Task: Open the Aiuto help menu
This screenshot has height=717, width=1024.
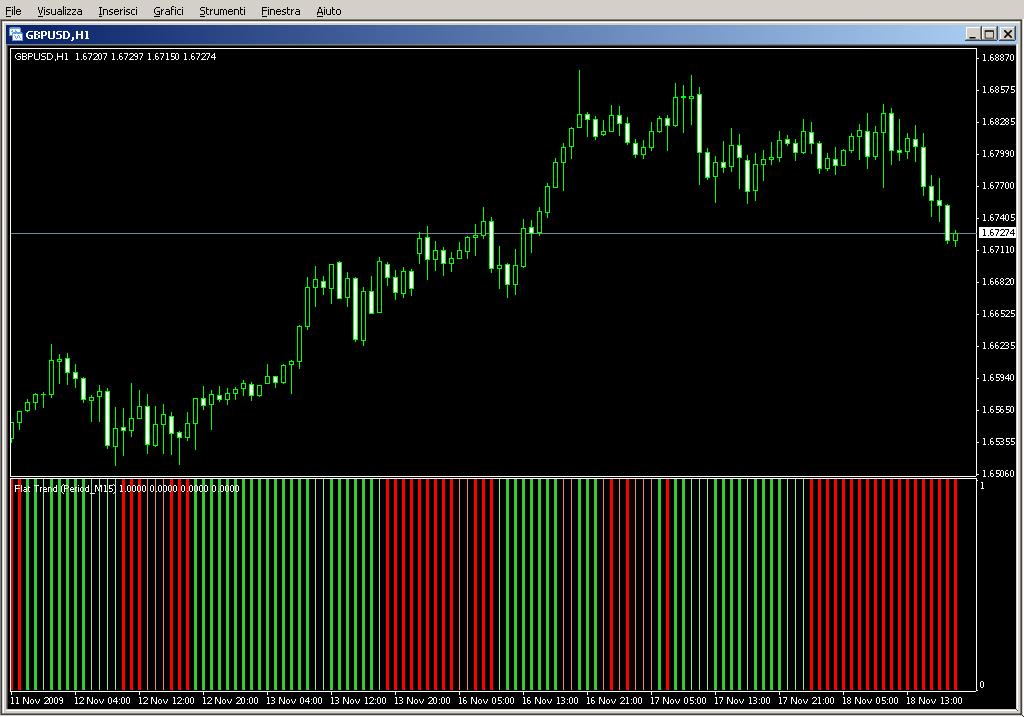Action: tap(328, 11)
